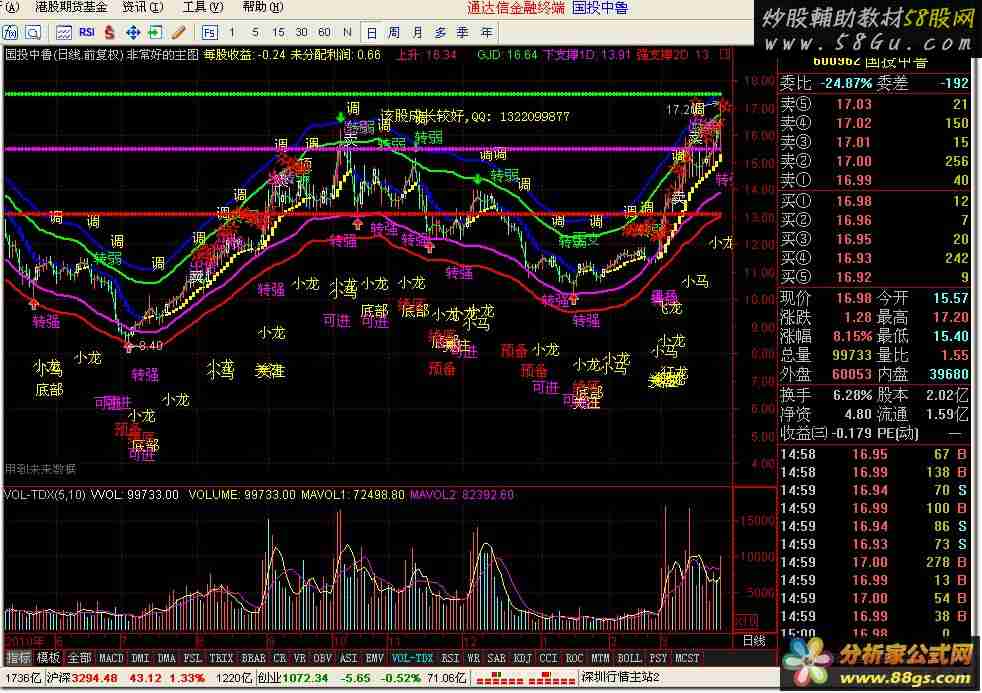Select BRAR indicator tab
Image resolution: width=982 pixels, height=693 pixels.
pyautogui.click(x=254, y=658)
